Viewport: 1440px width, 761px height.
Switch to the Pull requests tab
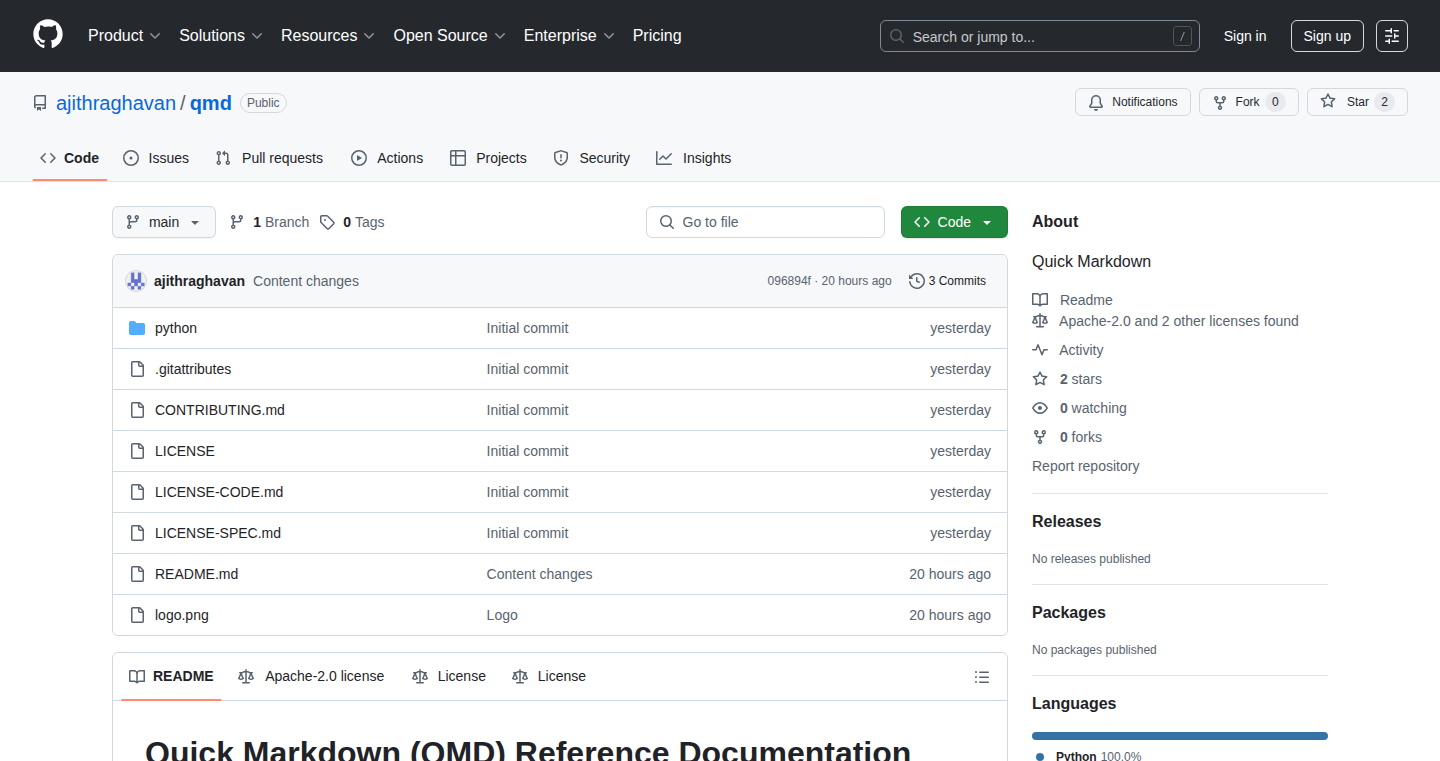point(269,158)
